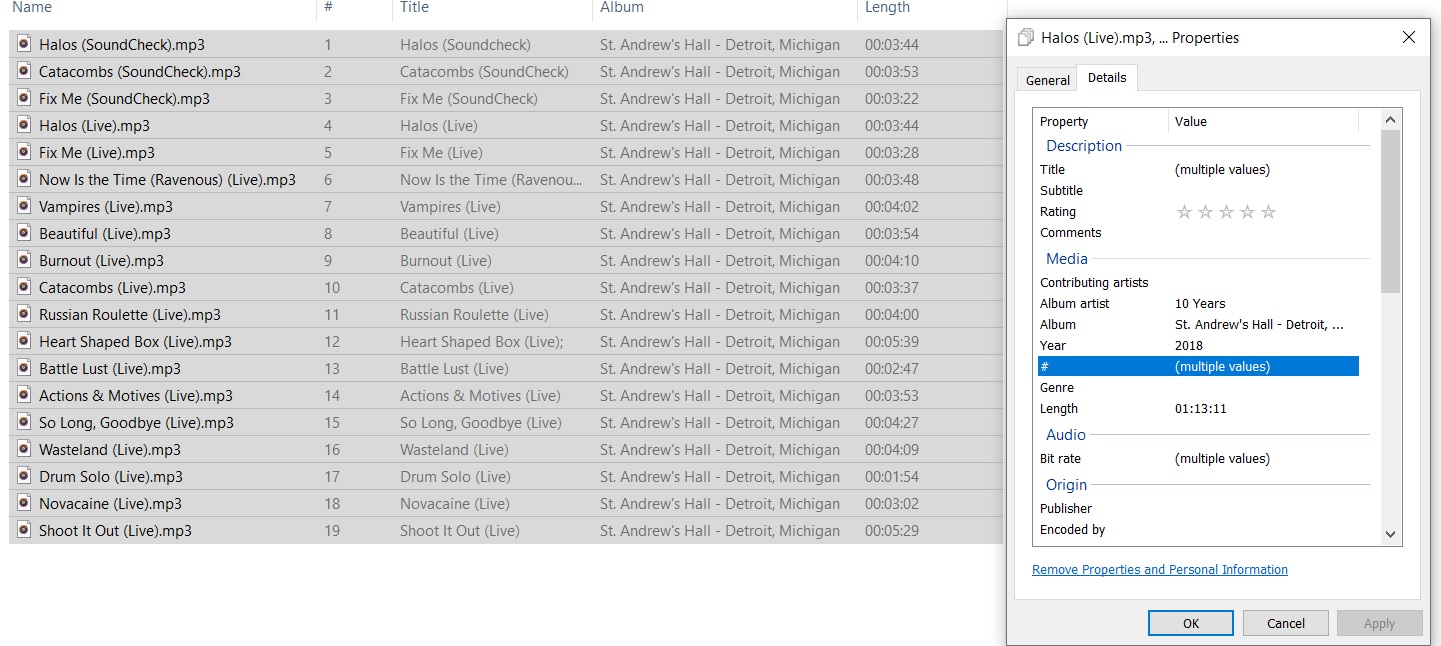
Task: Sort files by the Length column header
Action: 887,8
